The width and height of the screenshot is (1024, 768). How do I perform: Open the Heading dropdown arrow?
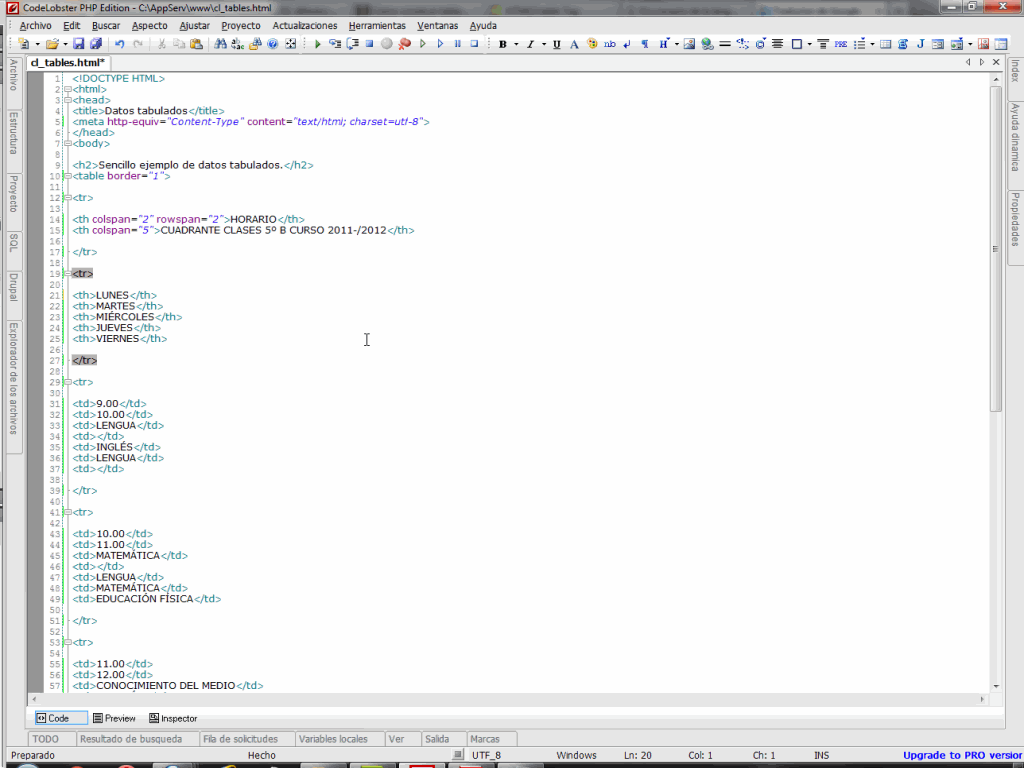click(677, 44)
